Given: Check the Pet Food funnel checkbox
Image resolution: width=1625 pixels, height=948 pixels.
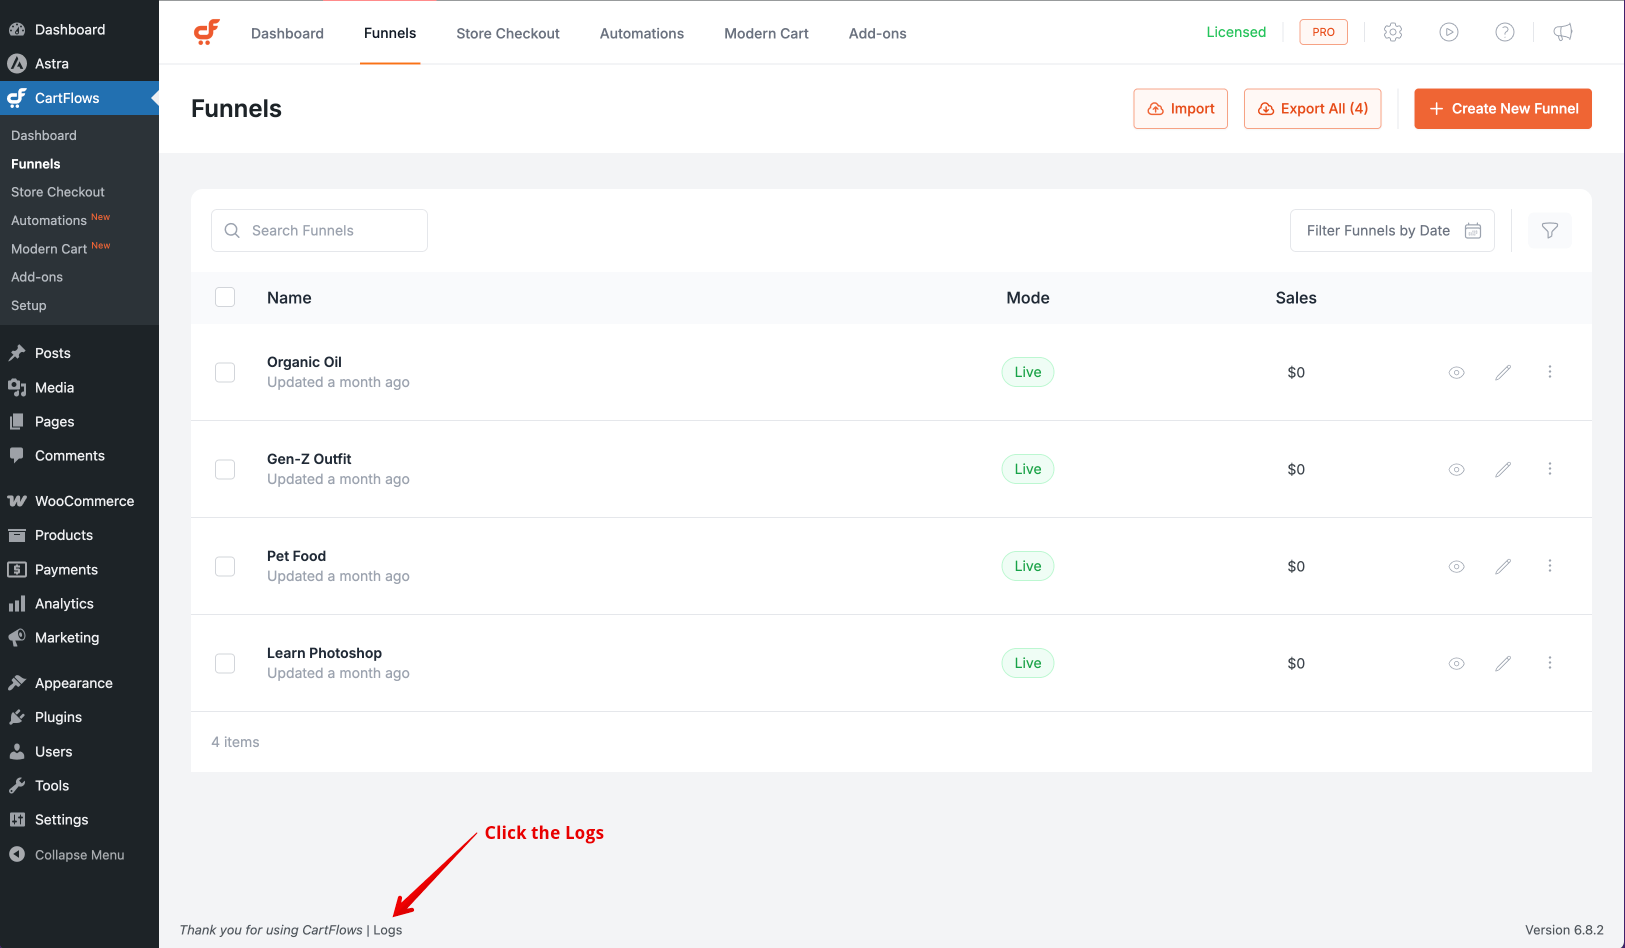Looking at the screenshot, I should 225,566.
